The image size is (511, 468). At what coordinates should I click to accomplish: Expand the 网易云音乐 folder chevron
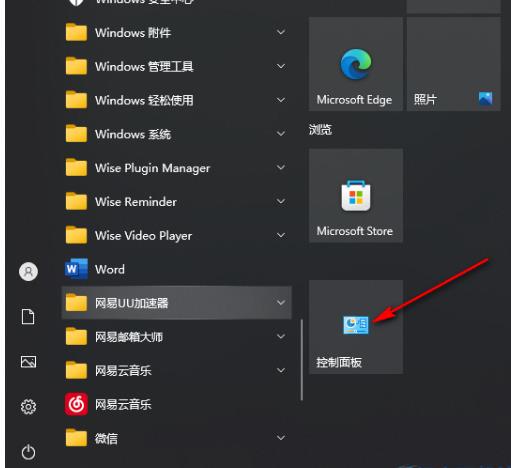coord(281,370)
